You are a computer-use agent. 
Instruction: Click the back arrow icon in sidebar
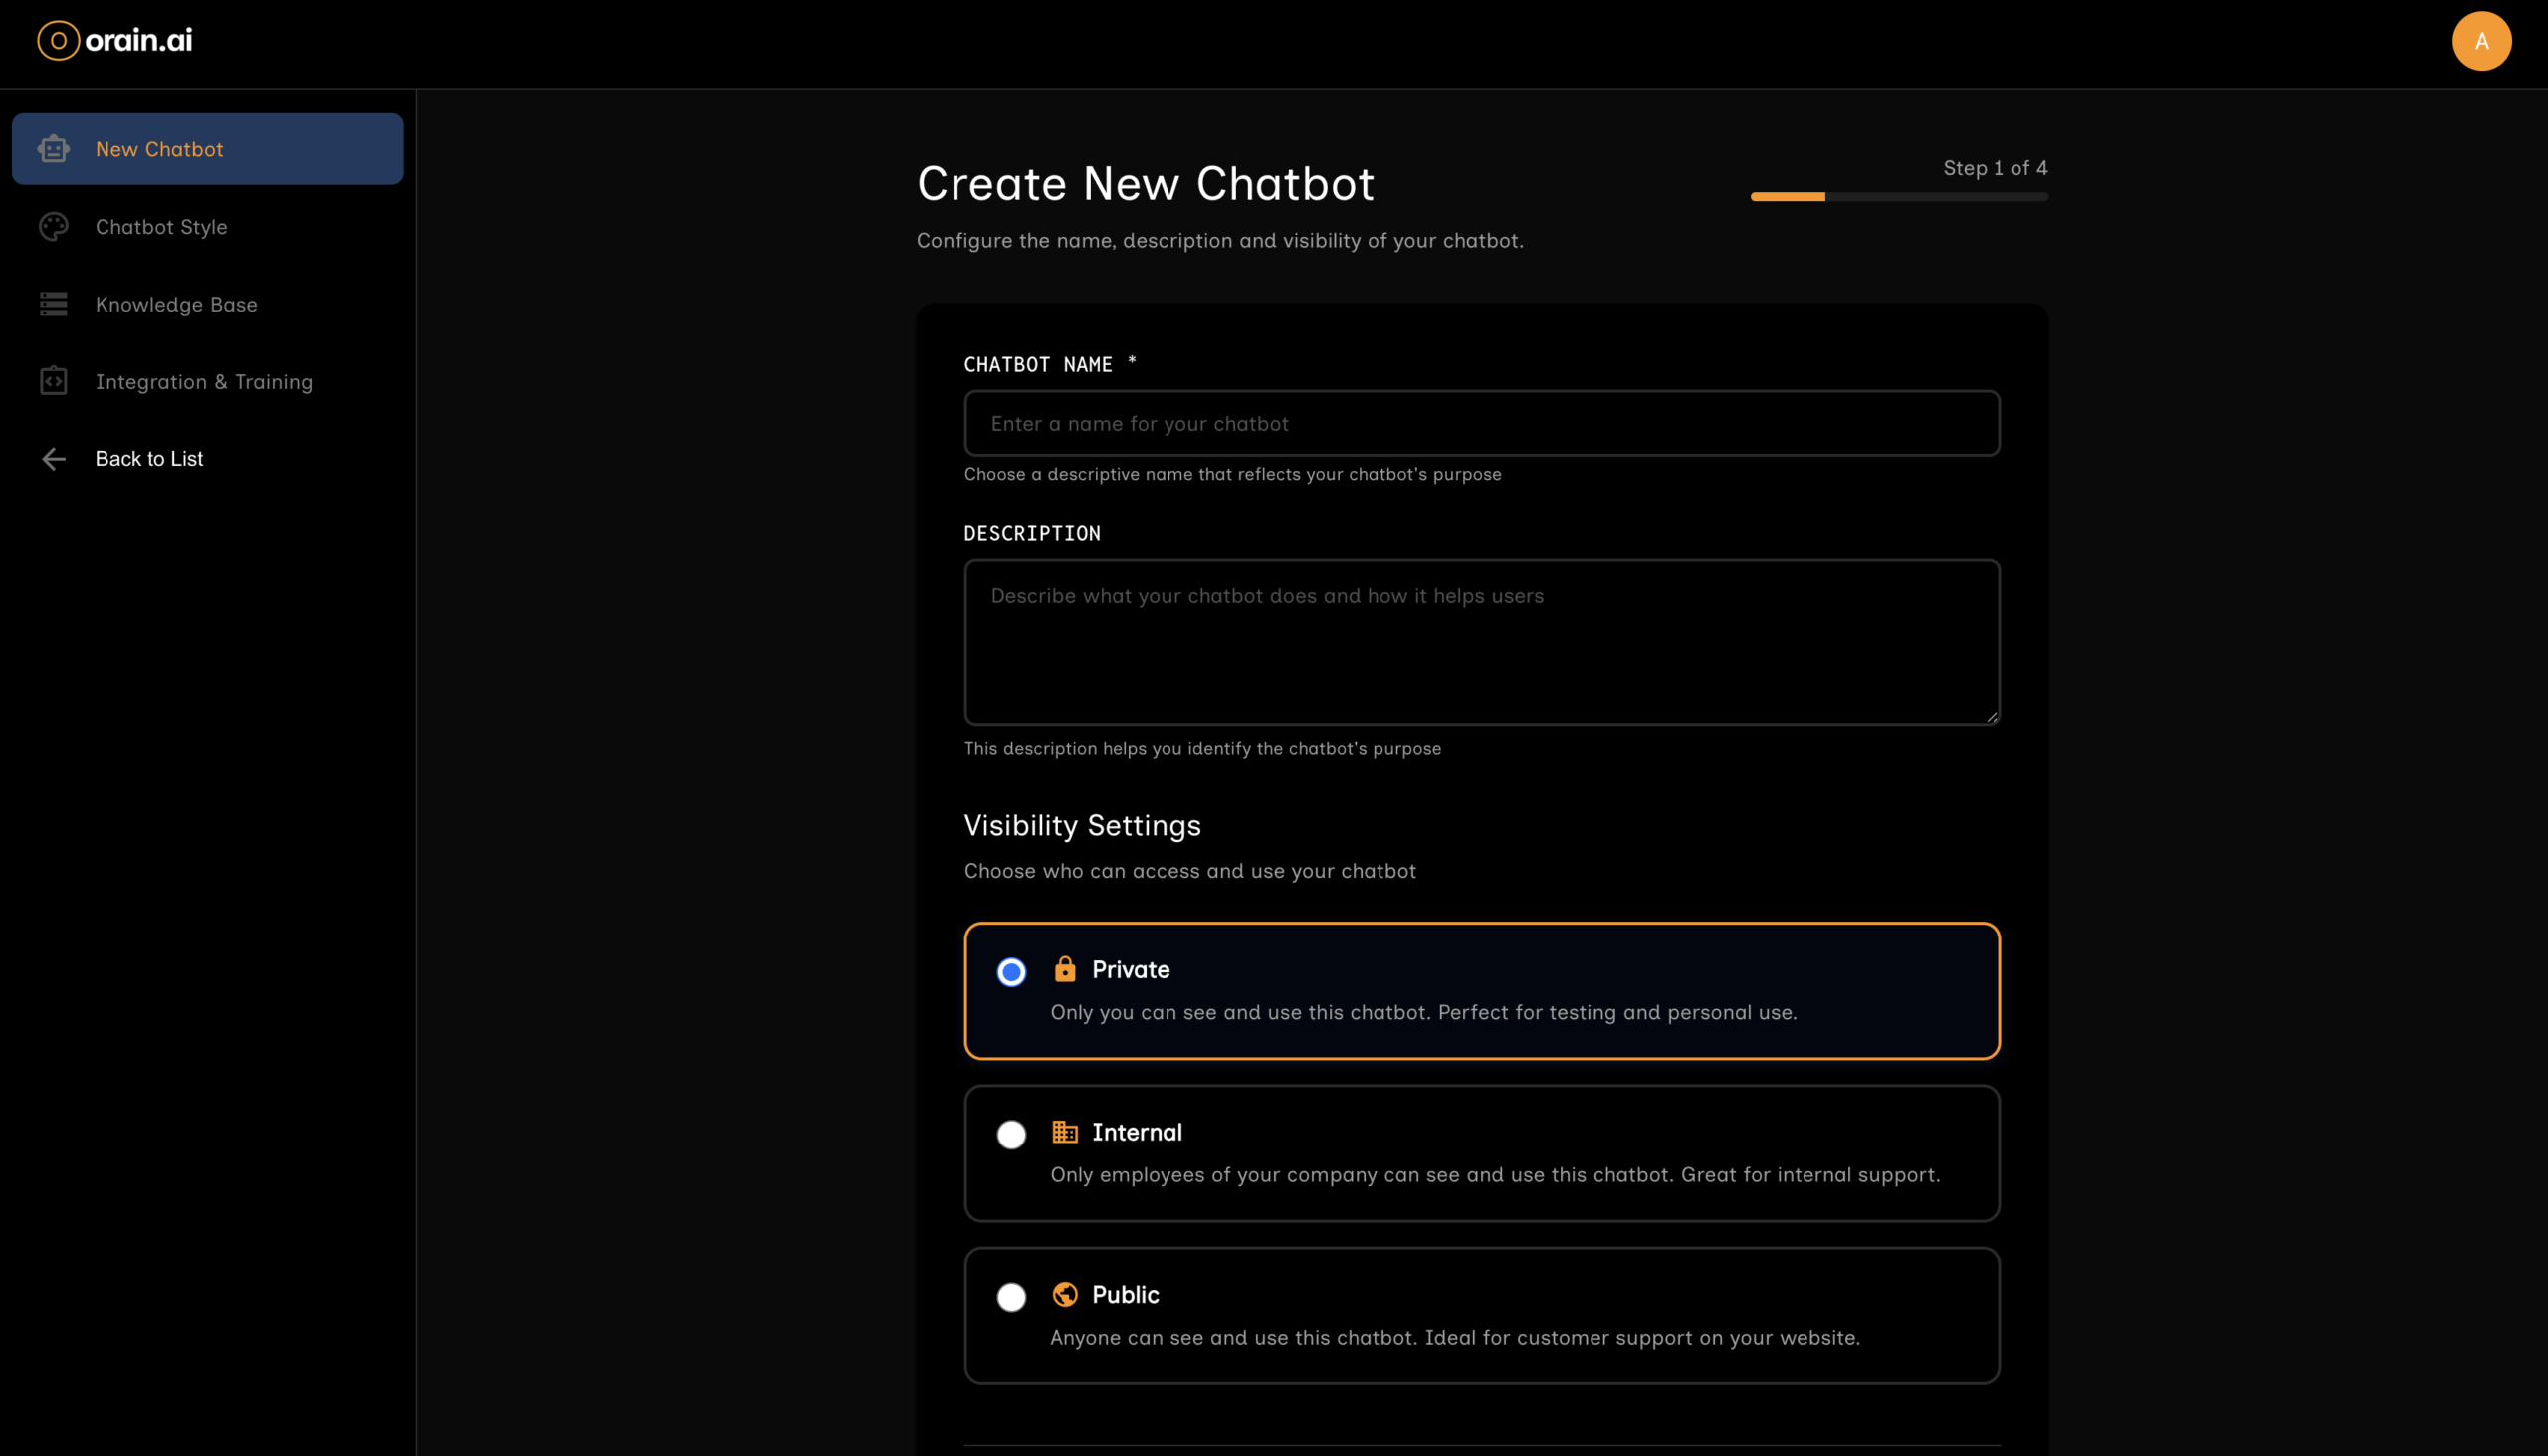coord(53,459)
